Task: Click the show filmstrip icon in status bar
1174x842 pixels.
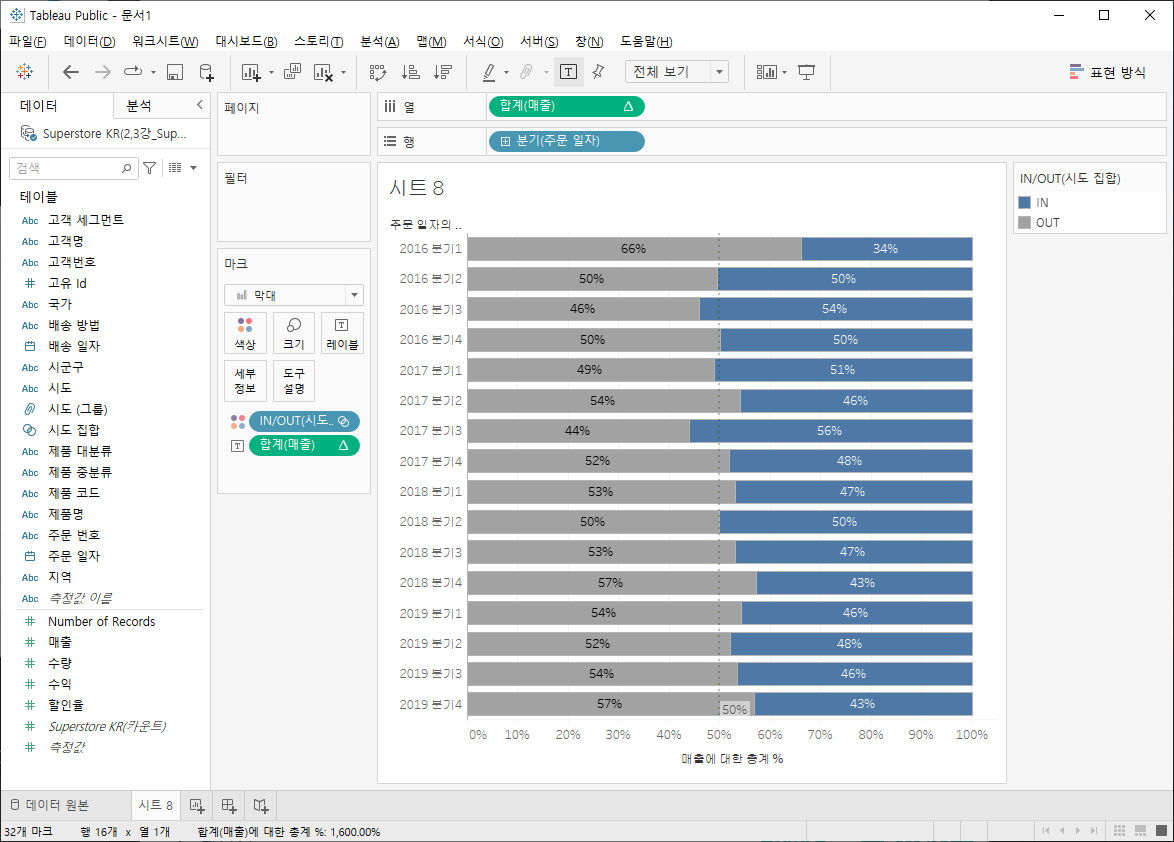Action: click(1141, 831)
